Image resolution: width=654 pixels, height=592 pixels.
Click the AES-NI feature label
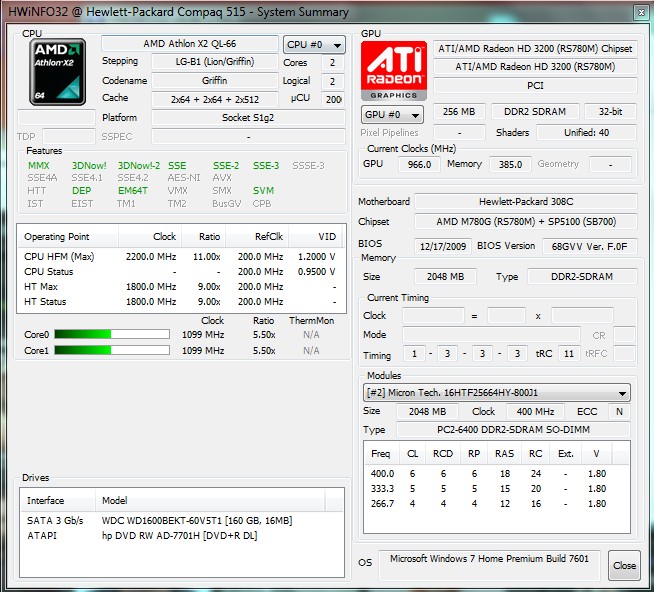coord(184,178)
